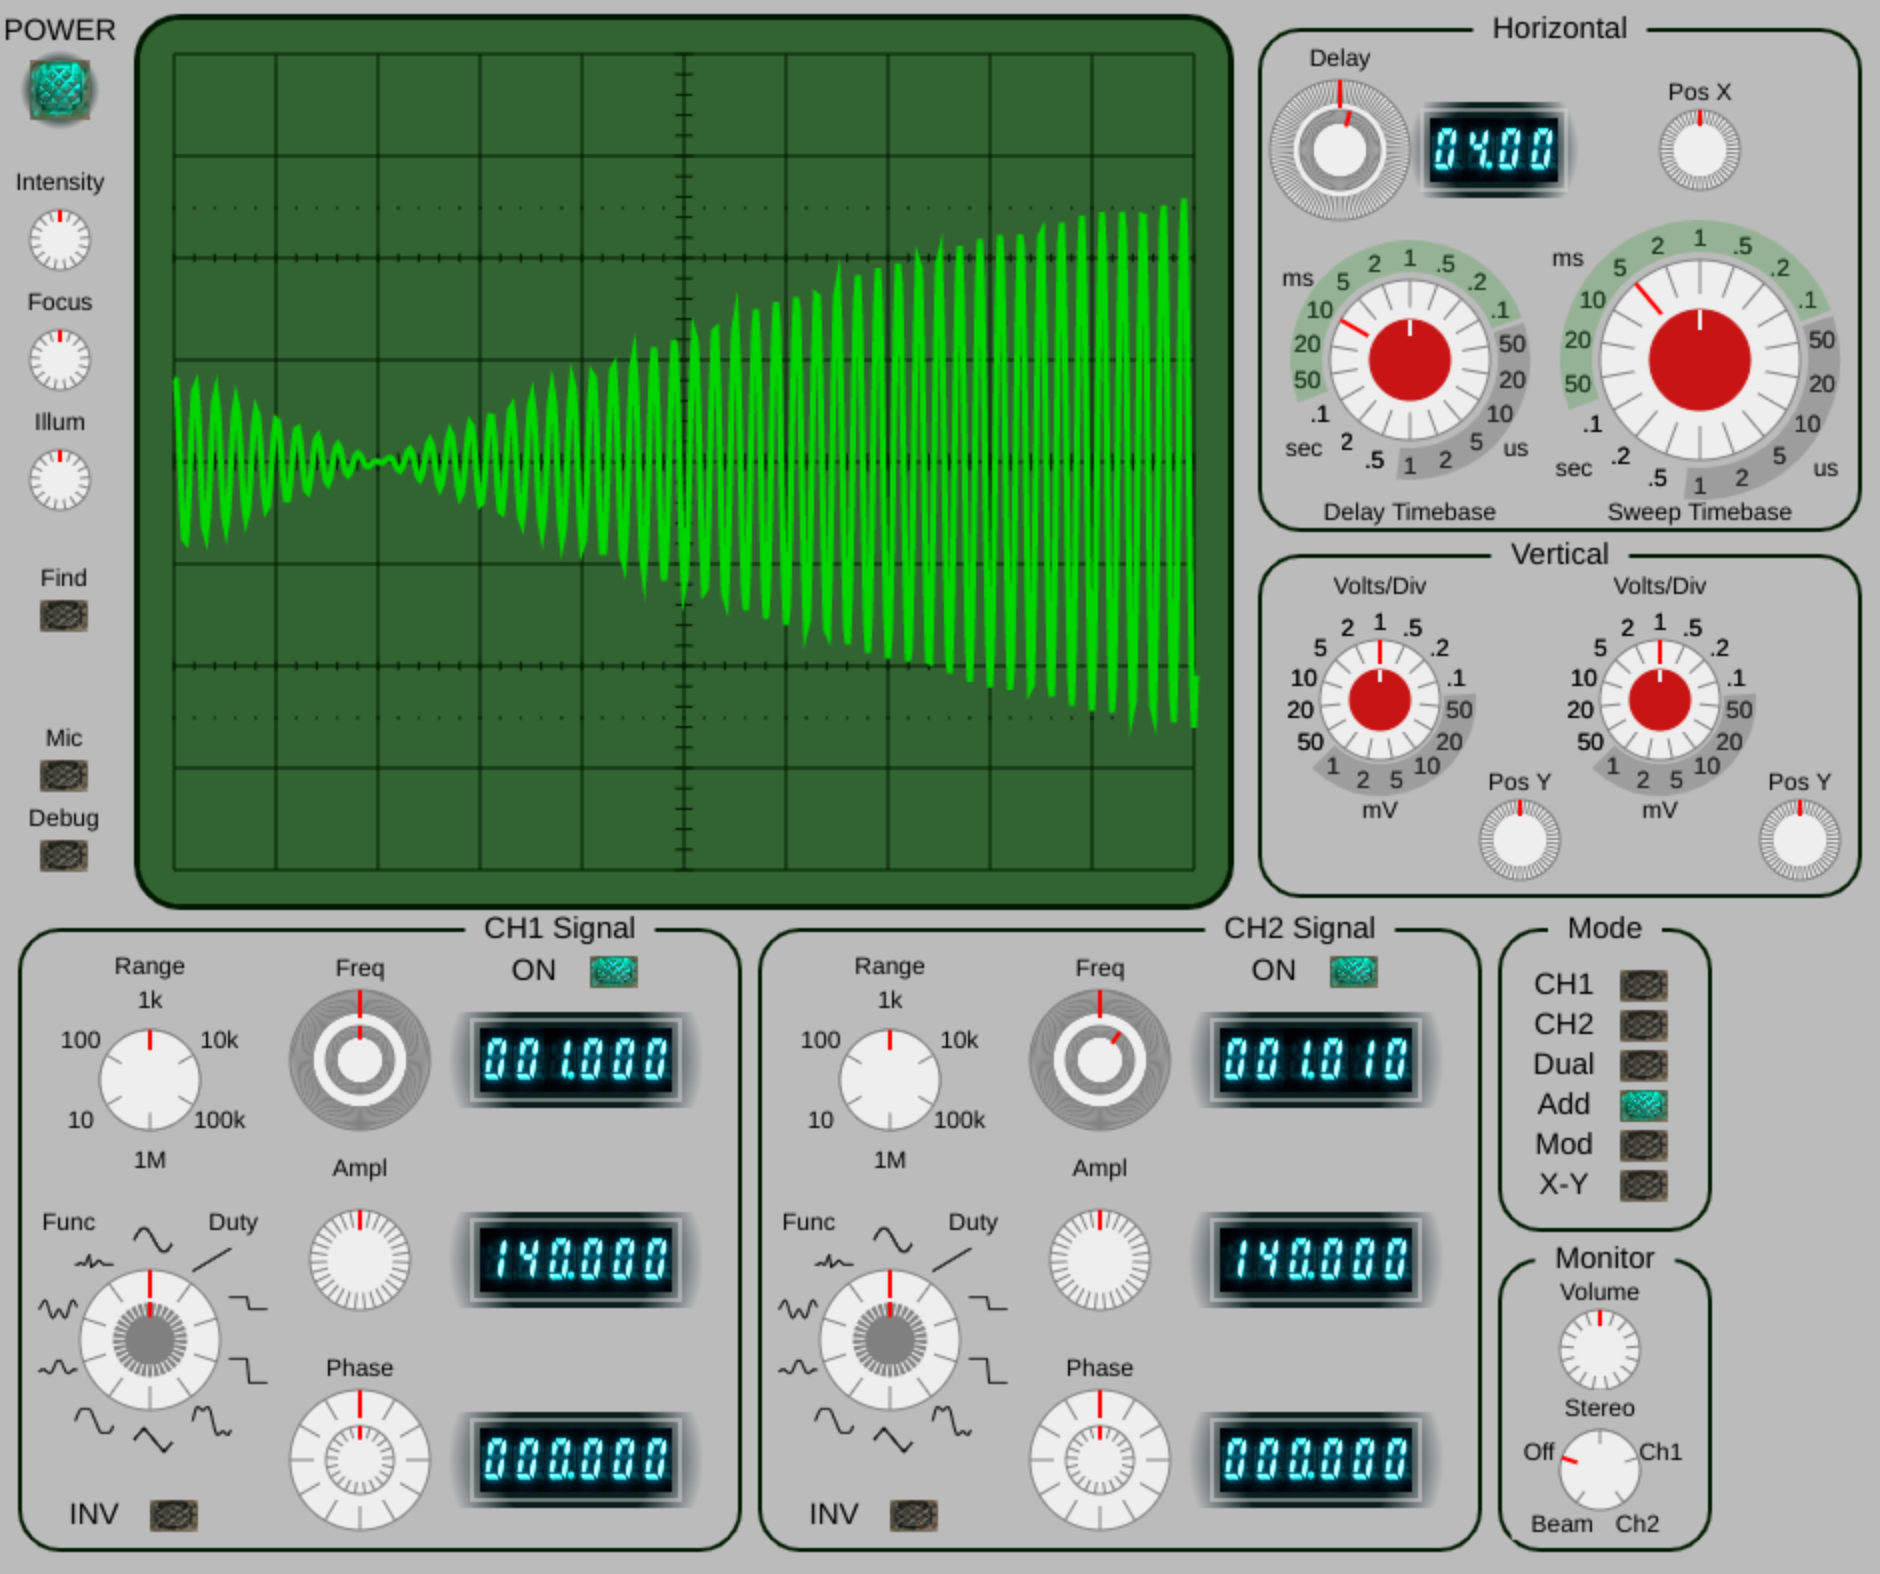Select X-Y mode button

point(1644,1185)
